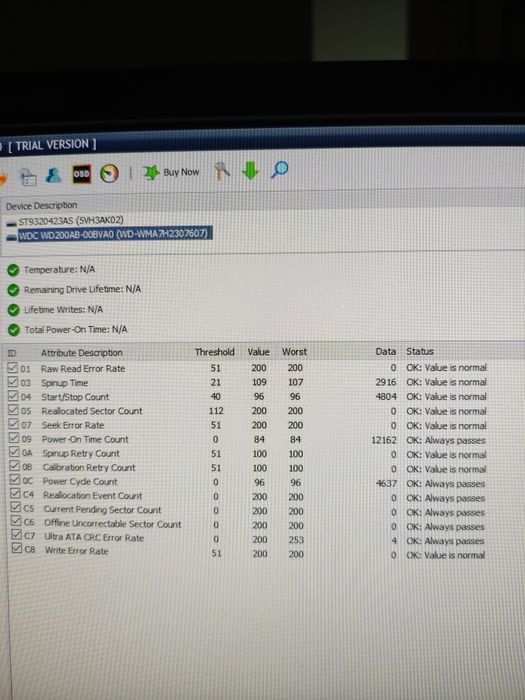Open the report document toolbar icon
This screenshot has height=700, width=525.
click(28, 177)
